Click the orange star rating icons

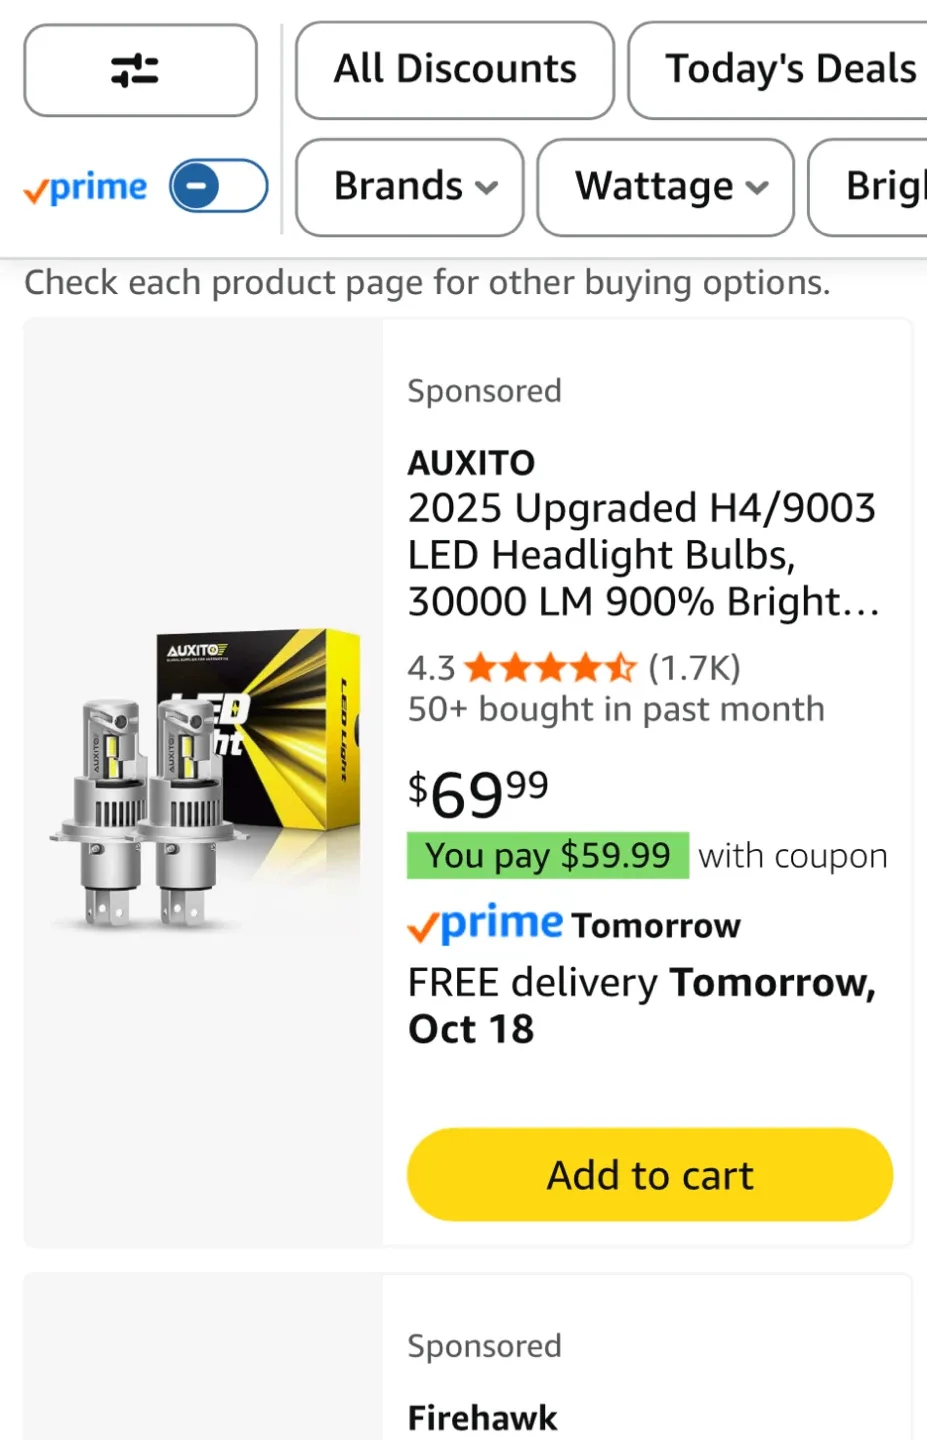click(x=550, y=668)
